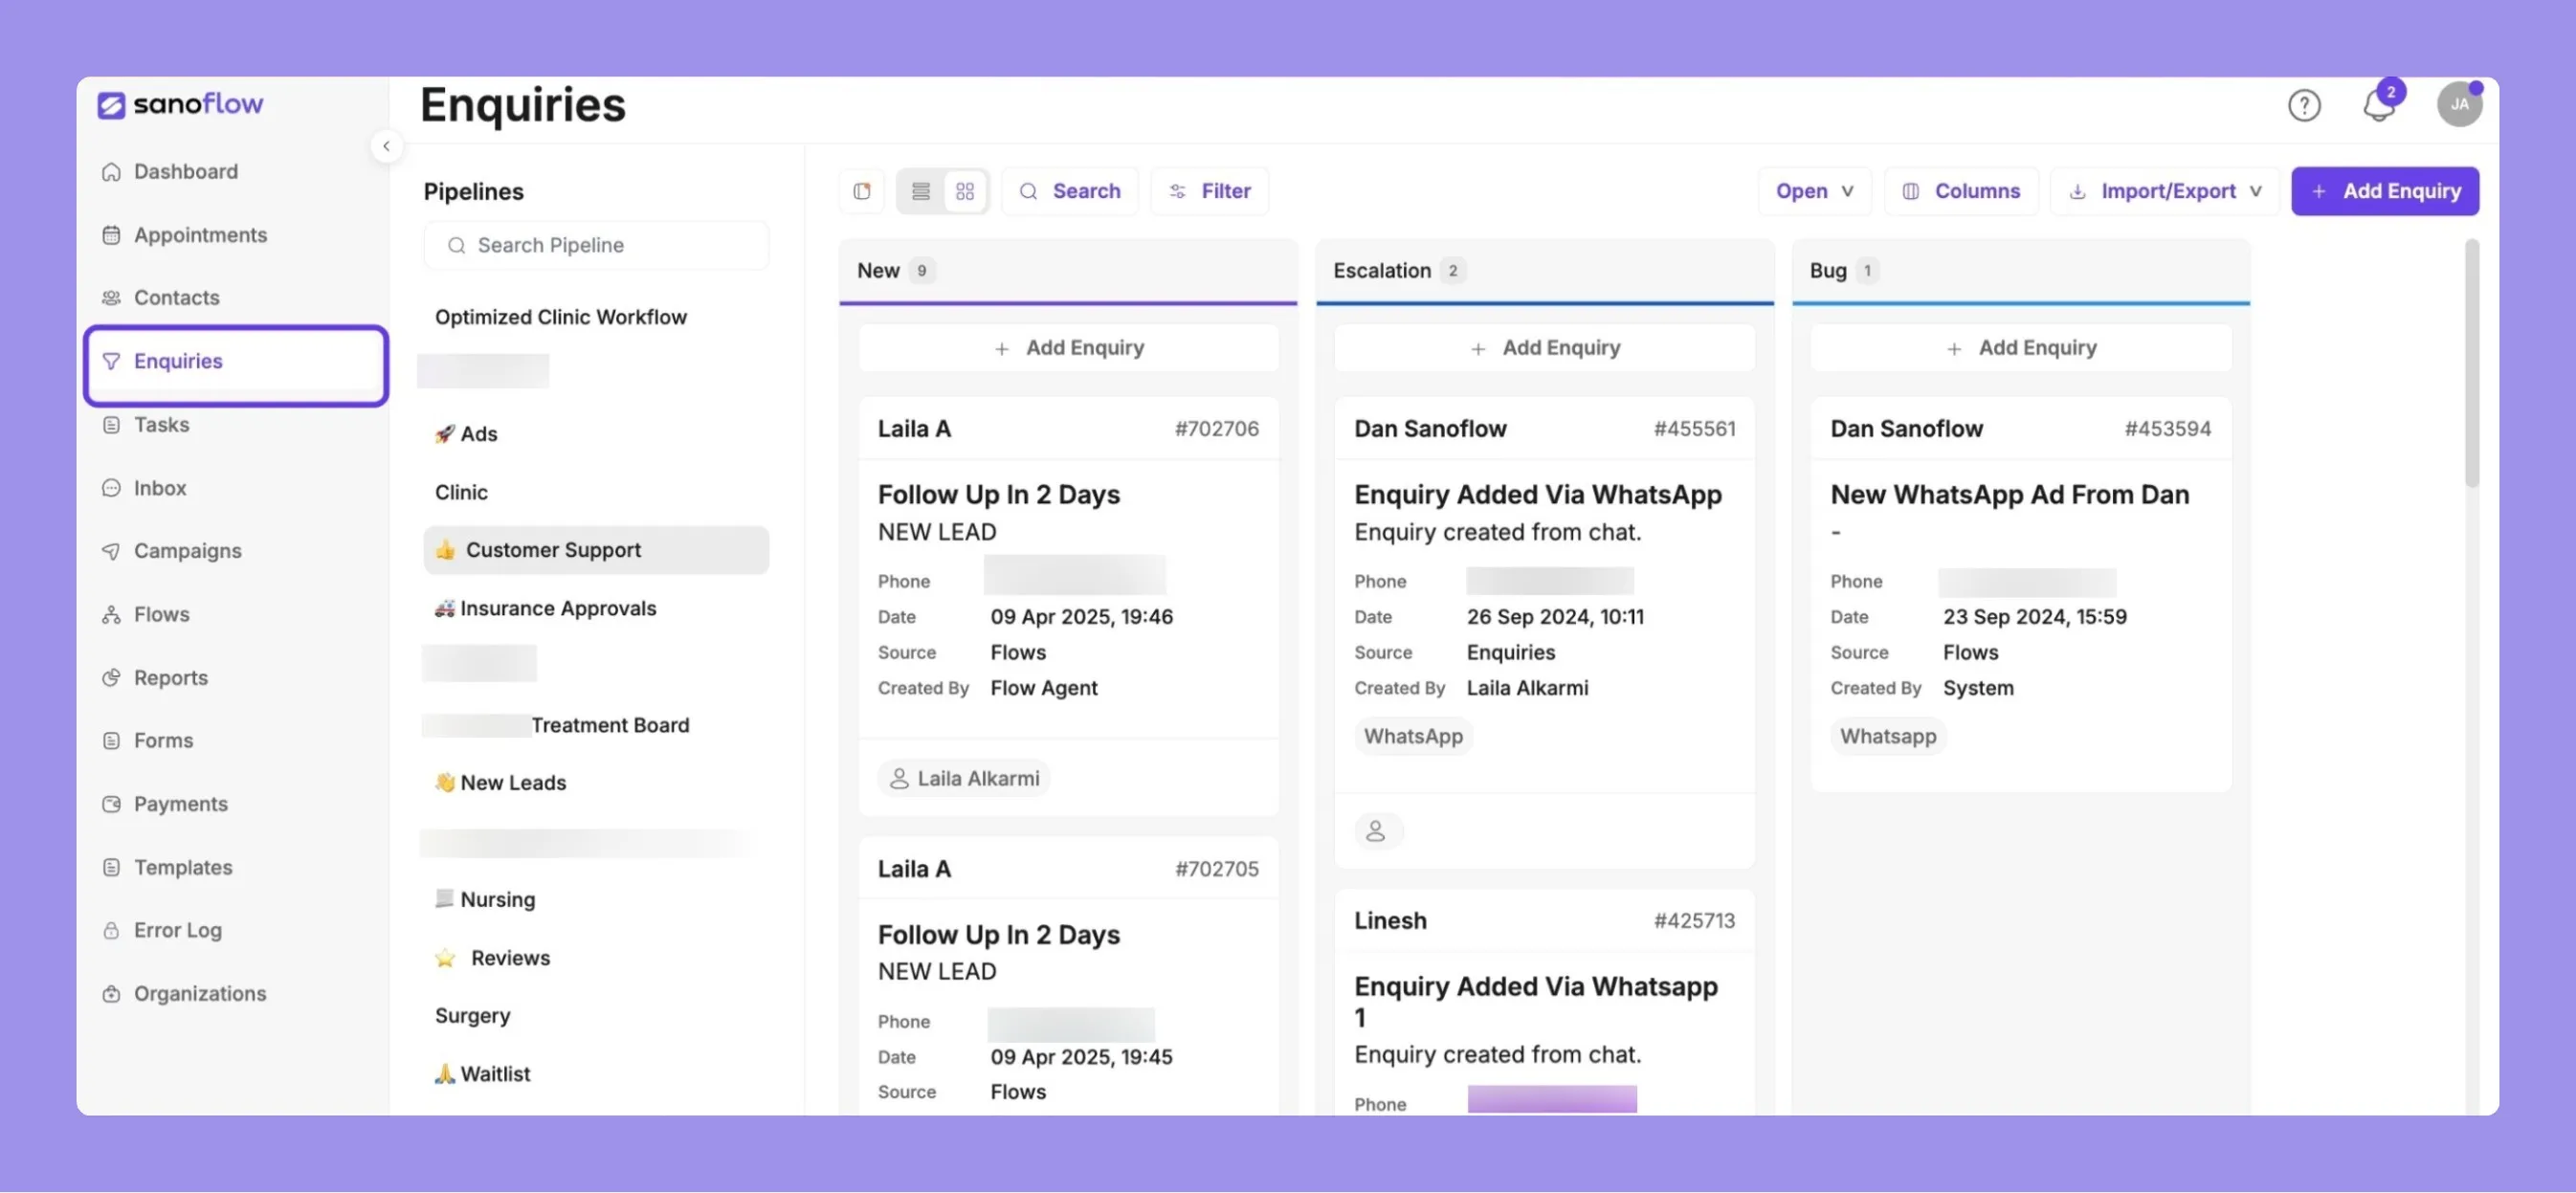This screenshot has height=1193, width=2576.
Task: Click Laila Alkarmi assignee chip
Action: click(x=964, y=779)
